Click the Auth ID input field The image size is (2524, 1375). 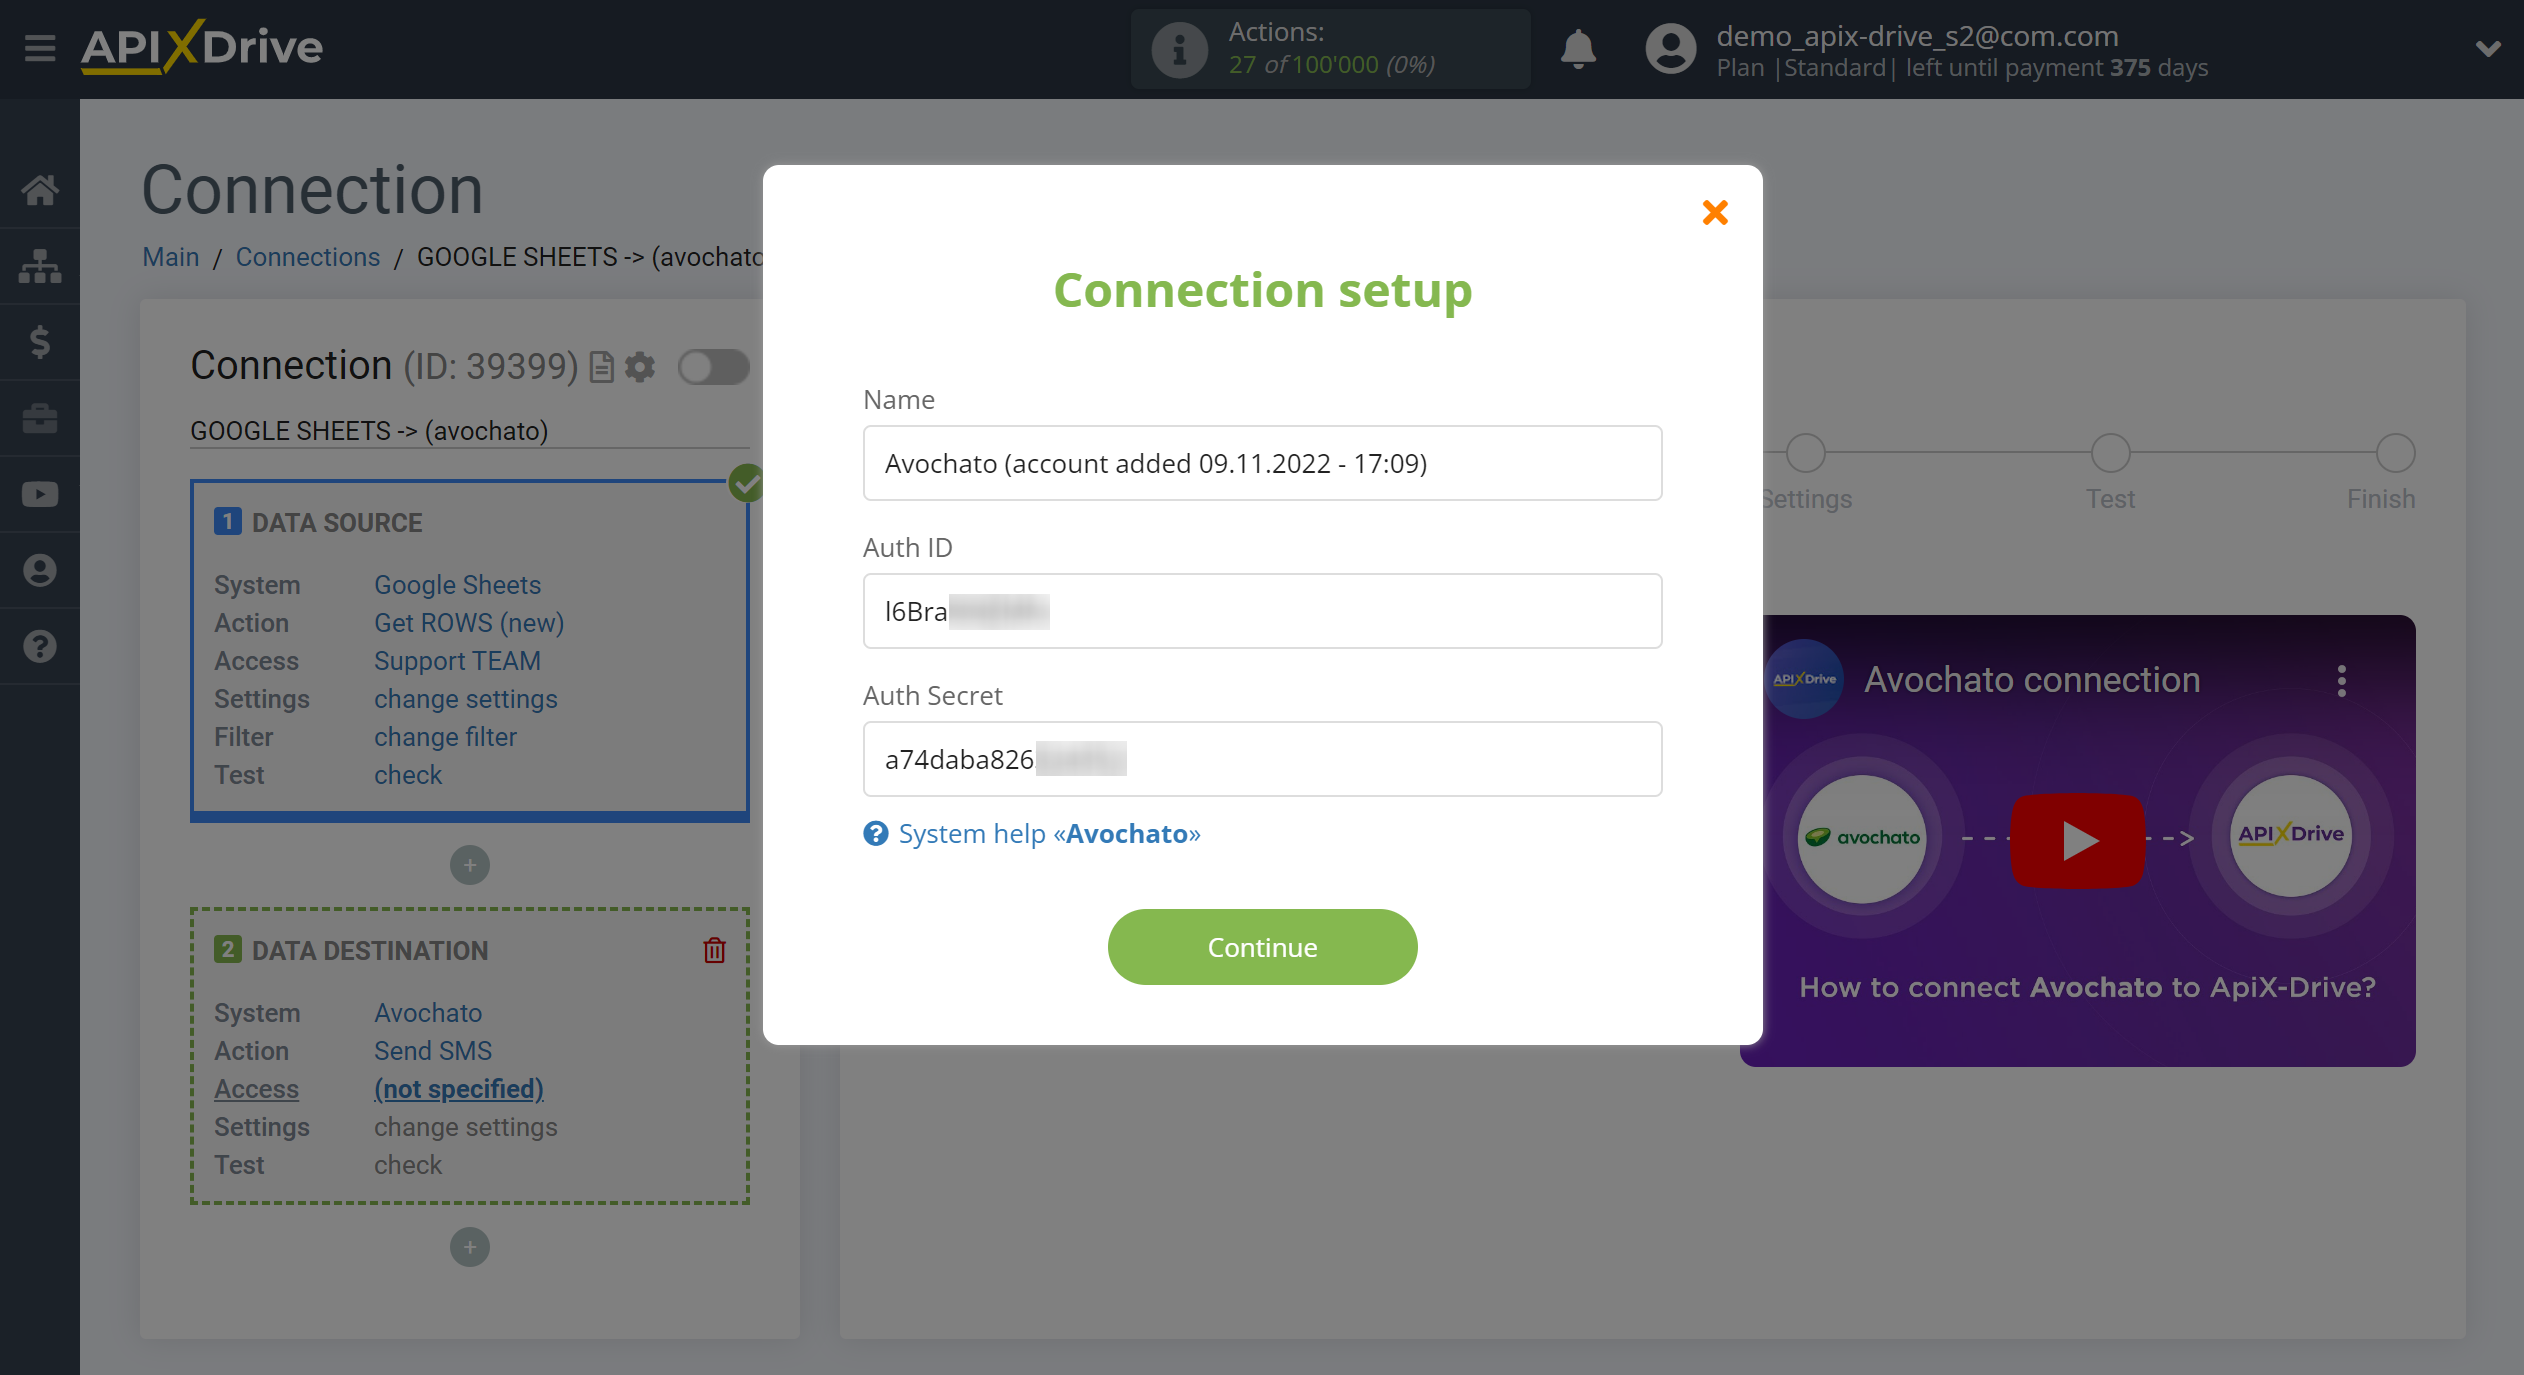(1261, 610)
